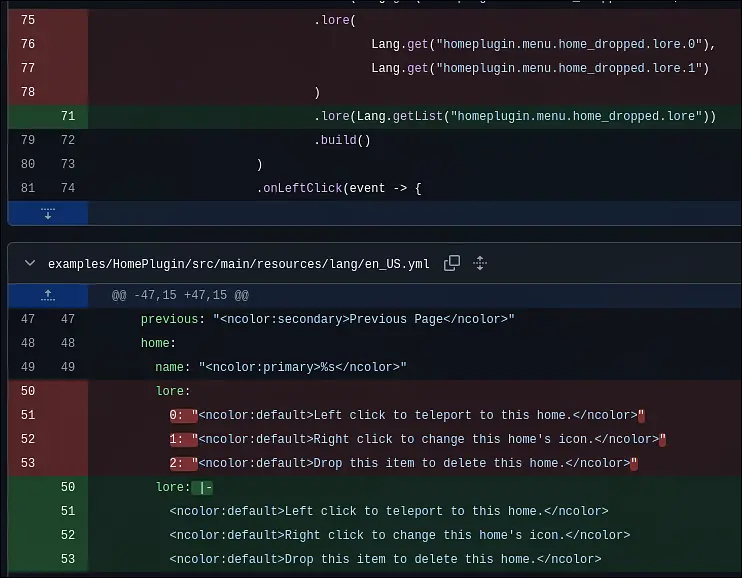The width and height of the screenshot is (742, 578).
Task: Click the @@ -47,15 +47,15 @@ hunk header
Action: [180, 295]
